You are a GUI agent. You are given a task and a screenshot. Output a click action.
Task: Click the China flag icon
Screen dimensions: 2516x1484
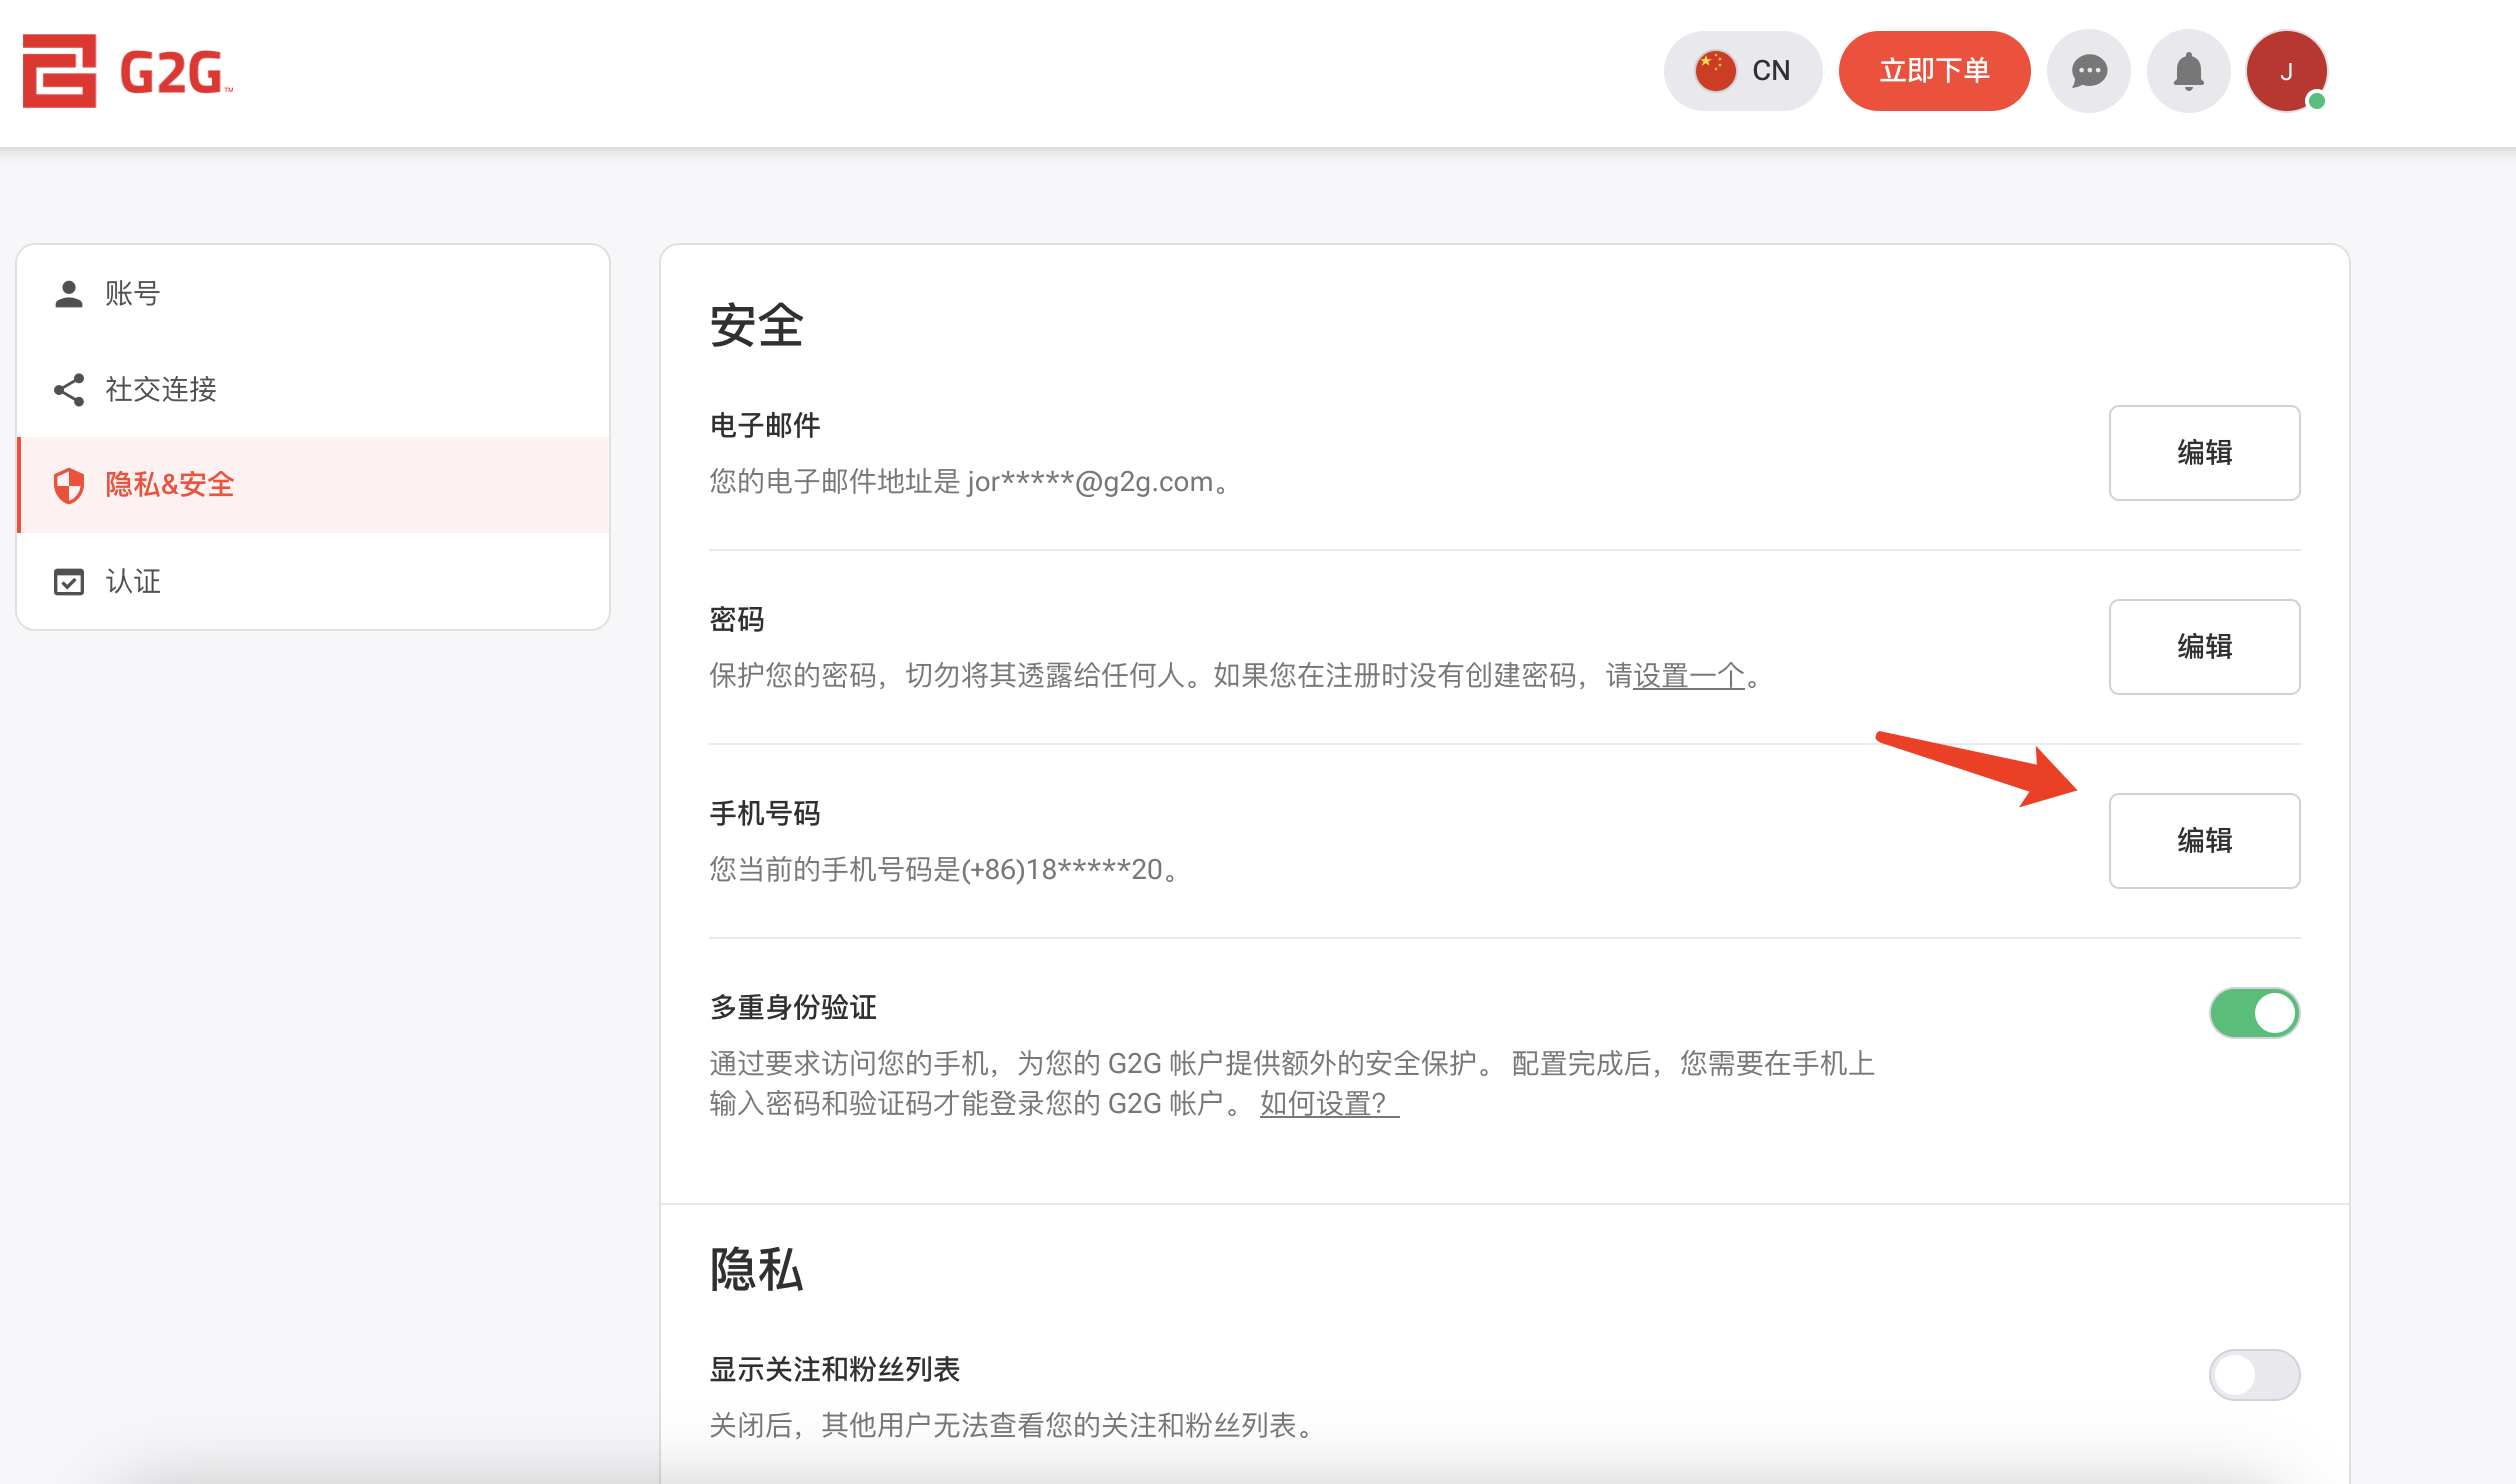[1715, 71]
